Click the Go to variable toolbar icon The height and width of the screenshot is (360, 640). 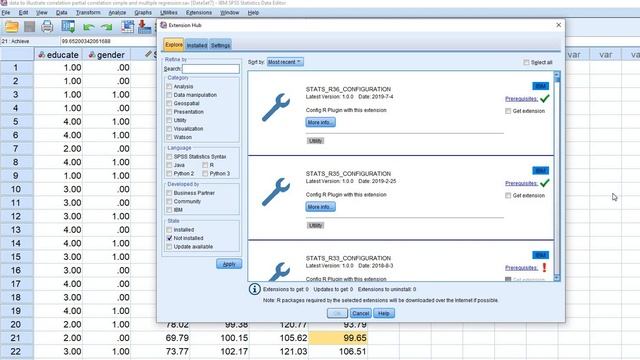coord(144,27)
